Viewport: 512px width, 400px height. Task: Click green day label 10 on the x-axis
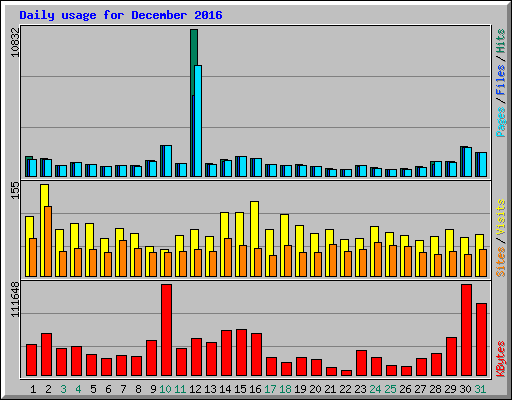coord(165,389)
